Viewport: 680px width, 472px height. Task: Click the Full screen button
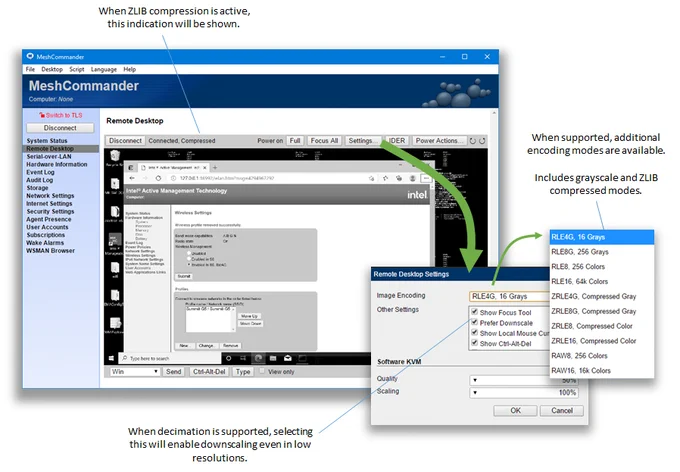click(x=295, y=141)
